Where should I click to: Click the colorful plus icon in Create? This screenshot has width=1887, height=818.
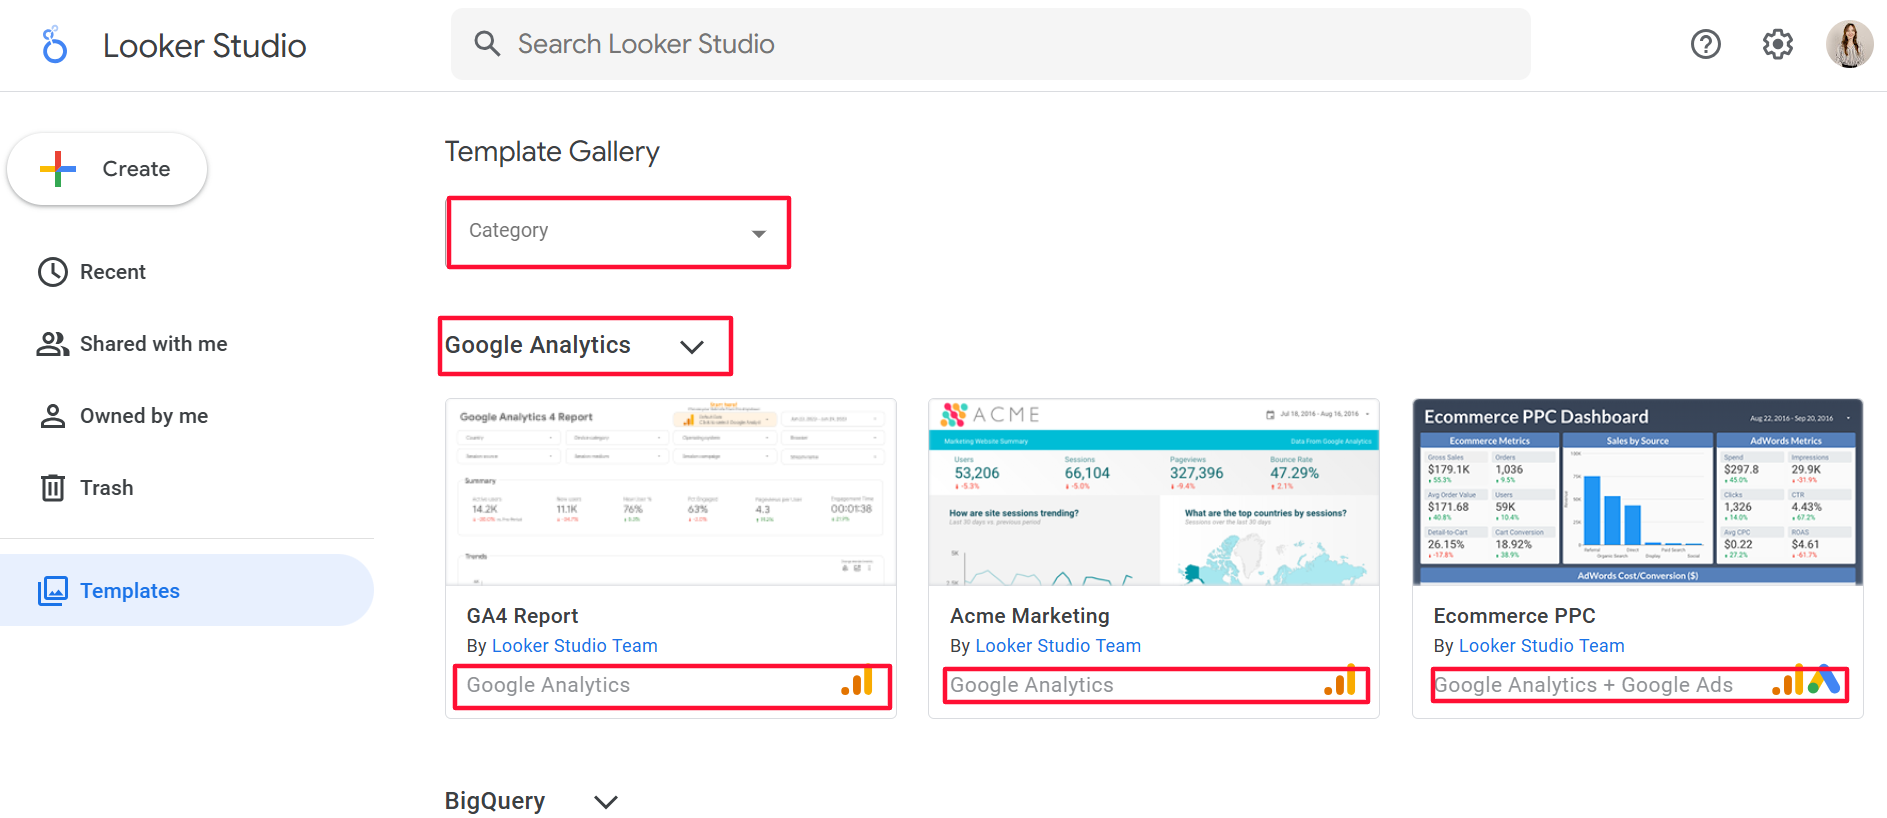[x=58, y=169]
